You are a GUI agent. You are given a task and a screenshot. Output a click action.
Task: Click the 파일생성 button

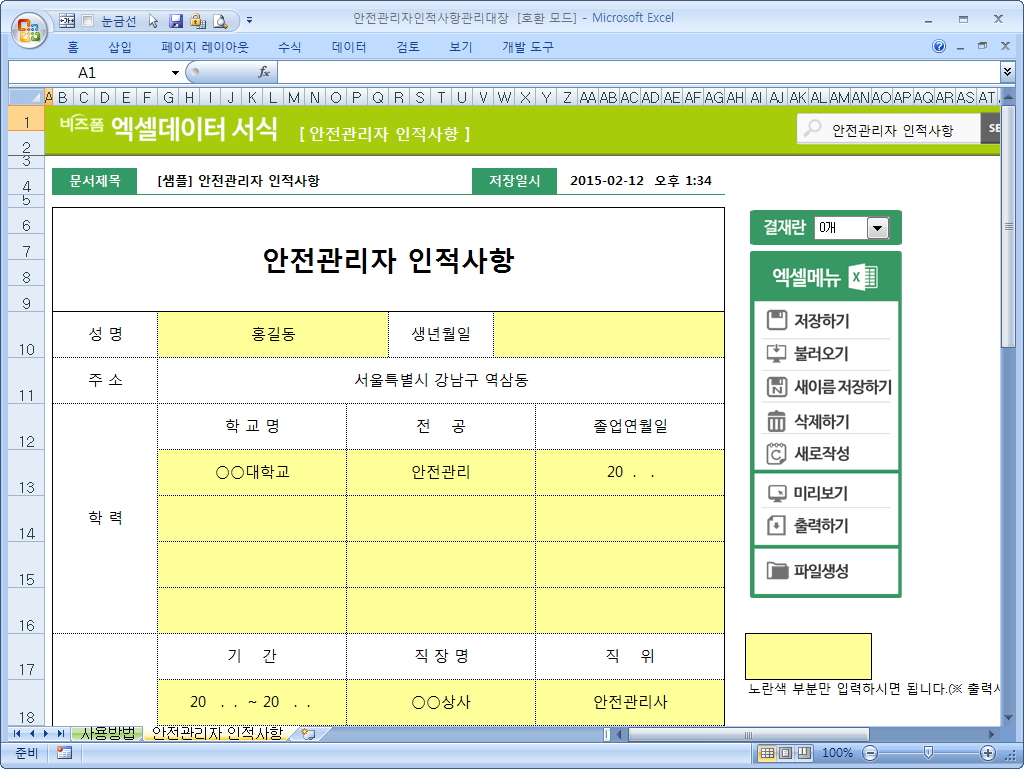pos(820,572)
